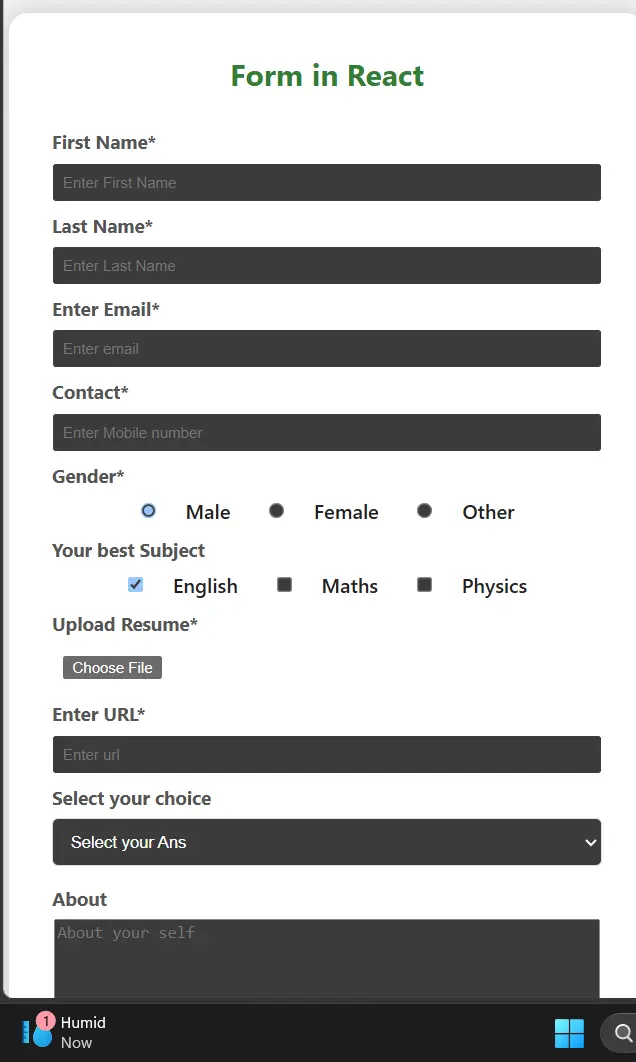636x1062 pixels.
Task: Check the Maths subject checkbox
Action: click(284, 585)
